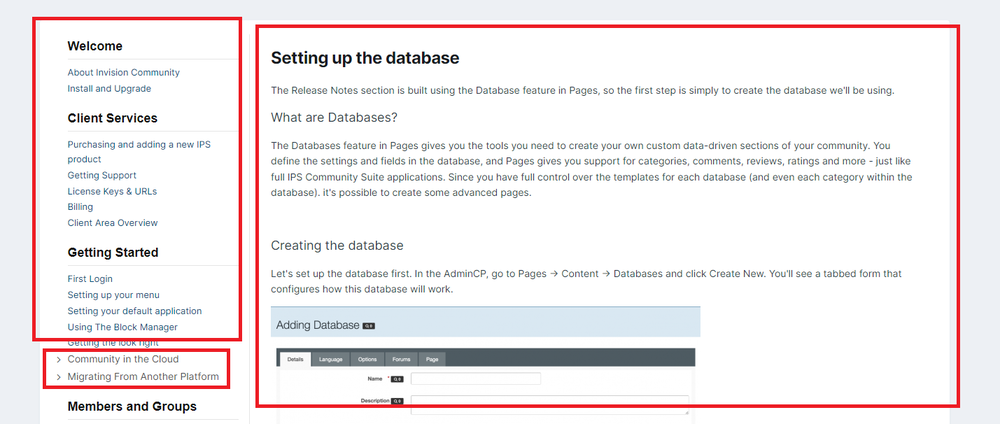Open the Getting Support link
The image size is (1000, 424).
pos(102,175)
